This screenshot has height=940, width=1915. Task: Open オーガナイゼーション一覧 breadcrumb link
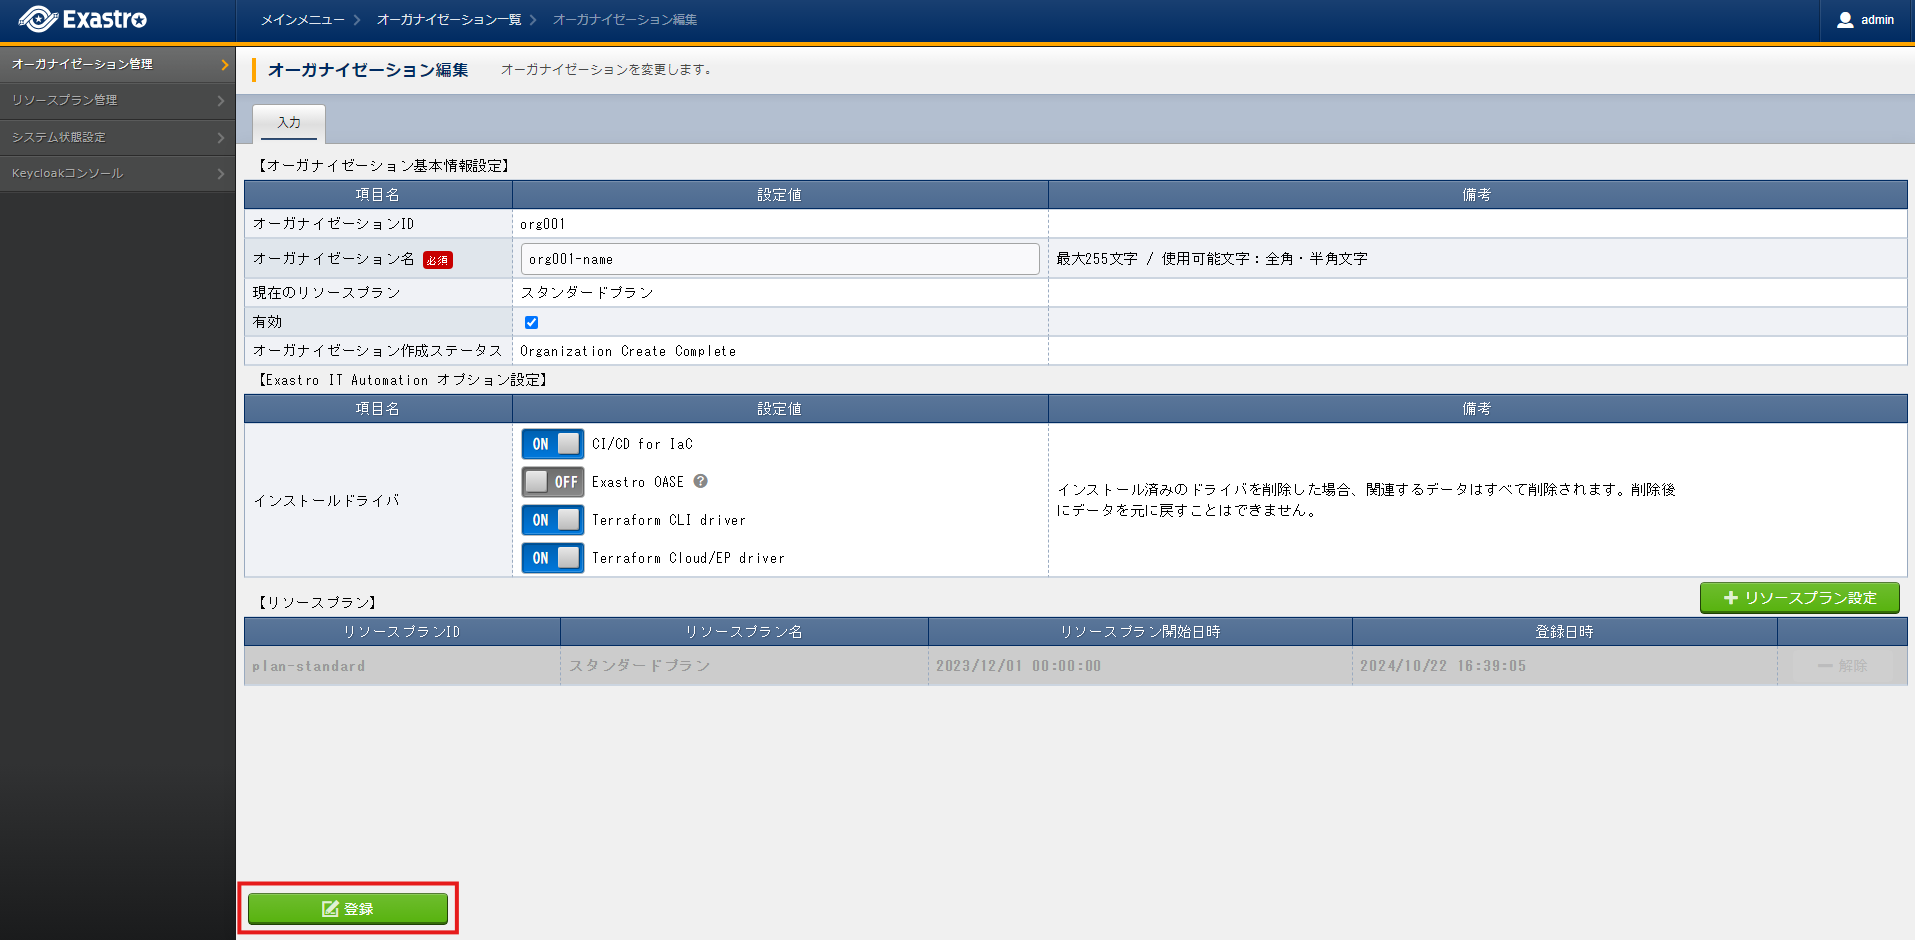coord(448,20)
